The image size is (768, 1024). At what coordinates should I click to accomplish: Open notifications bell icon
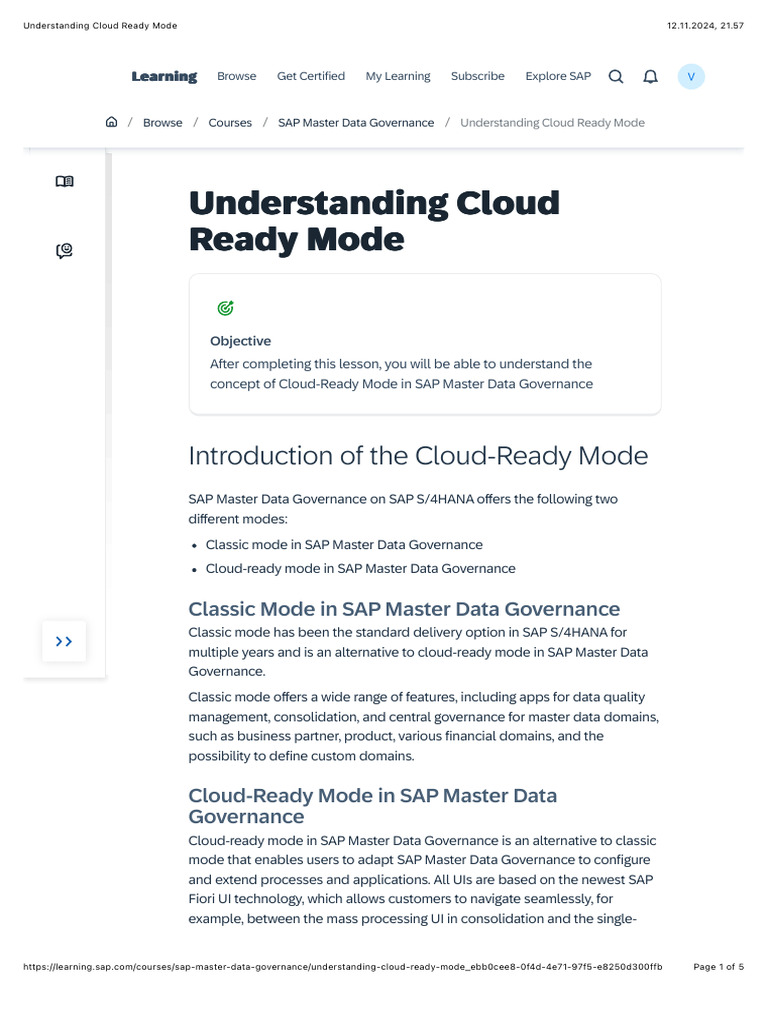(x=650, y=76)
